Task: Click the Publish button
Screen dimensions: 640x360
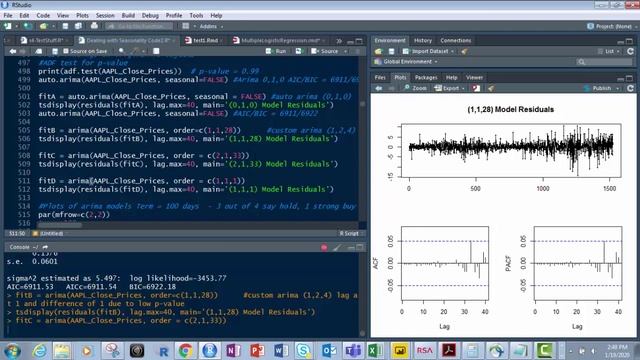Action: pyautogui.click(x=598, y=88)
